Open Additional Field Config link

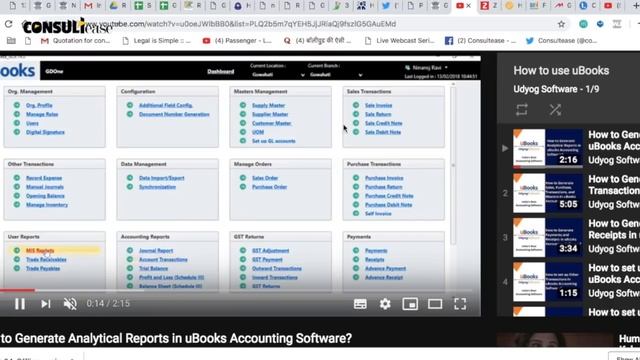(166, 105)
